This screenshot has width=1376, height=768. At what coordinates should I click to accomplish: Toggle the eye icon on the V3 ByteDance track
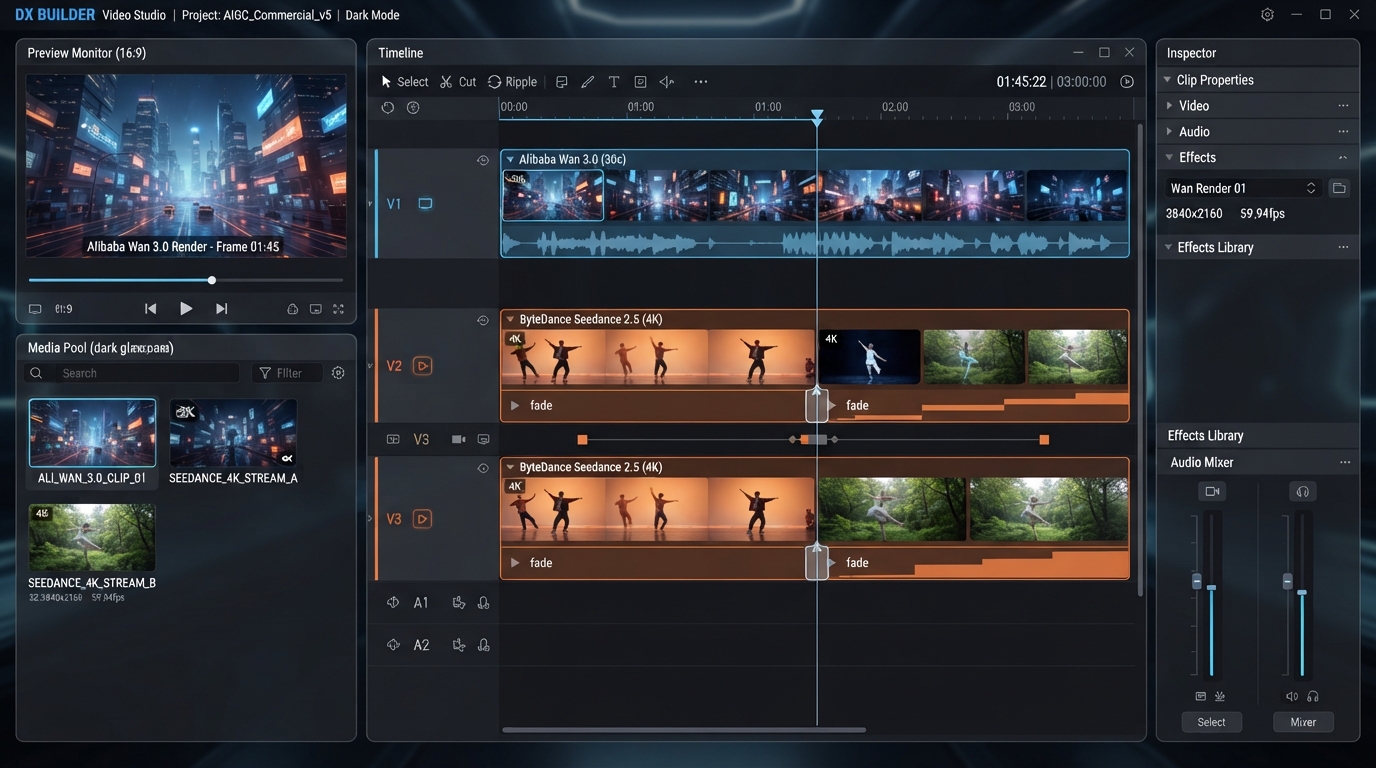coord(483,468)
